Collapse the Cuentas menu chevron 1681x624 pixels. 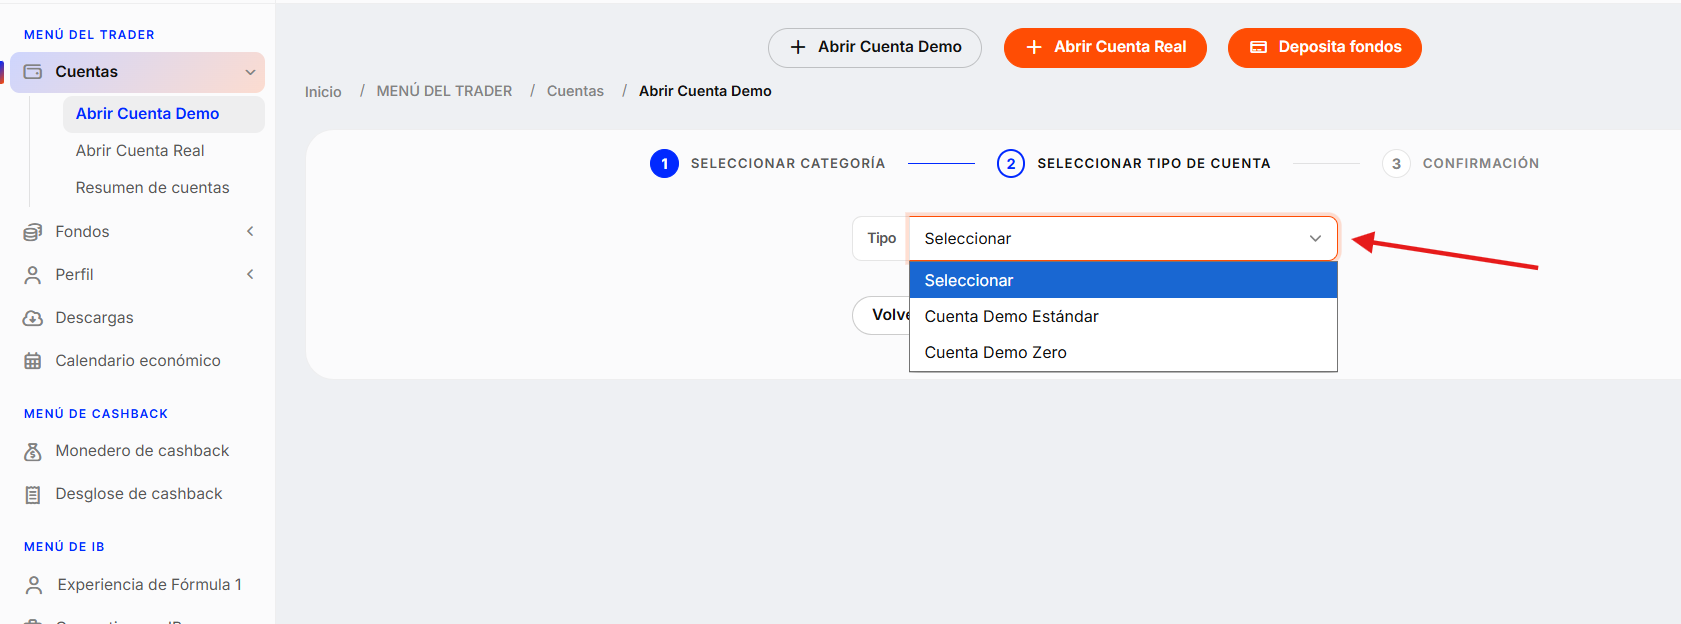(x=250, y=72)
